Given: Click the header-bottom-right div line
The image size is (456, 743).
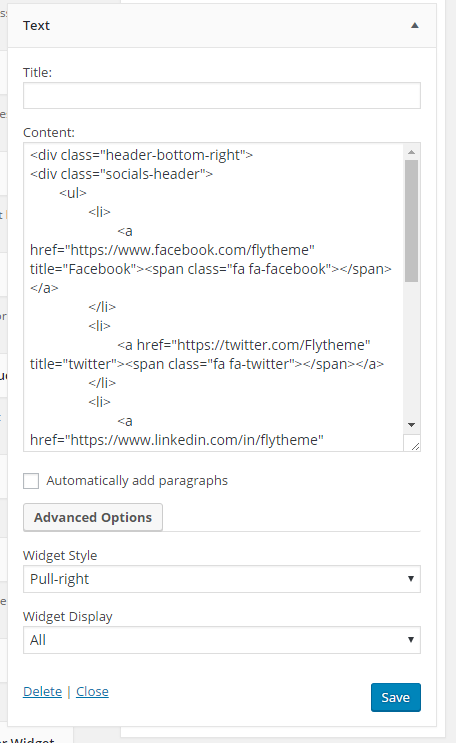Looking at the screenshot, I should click(x=141, y=155).
